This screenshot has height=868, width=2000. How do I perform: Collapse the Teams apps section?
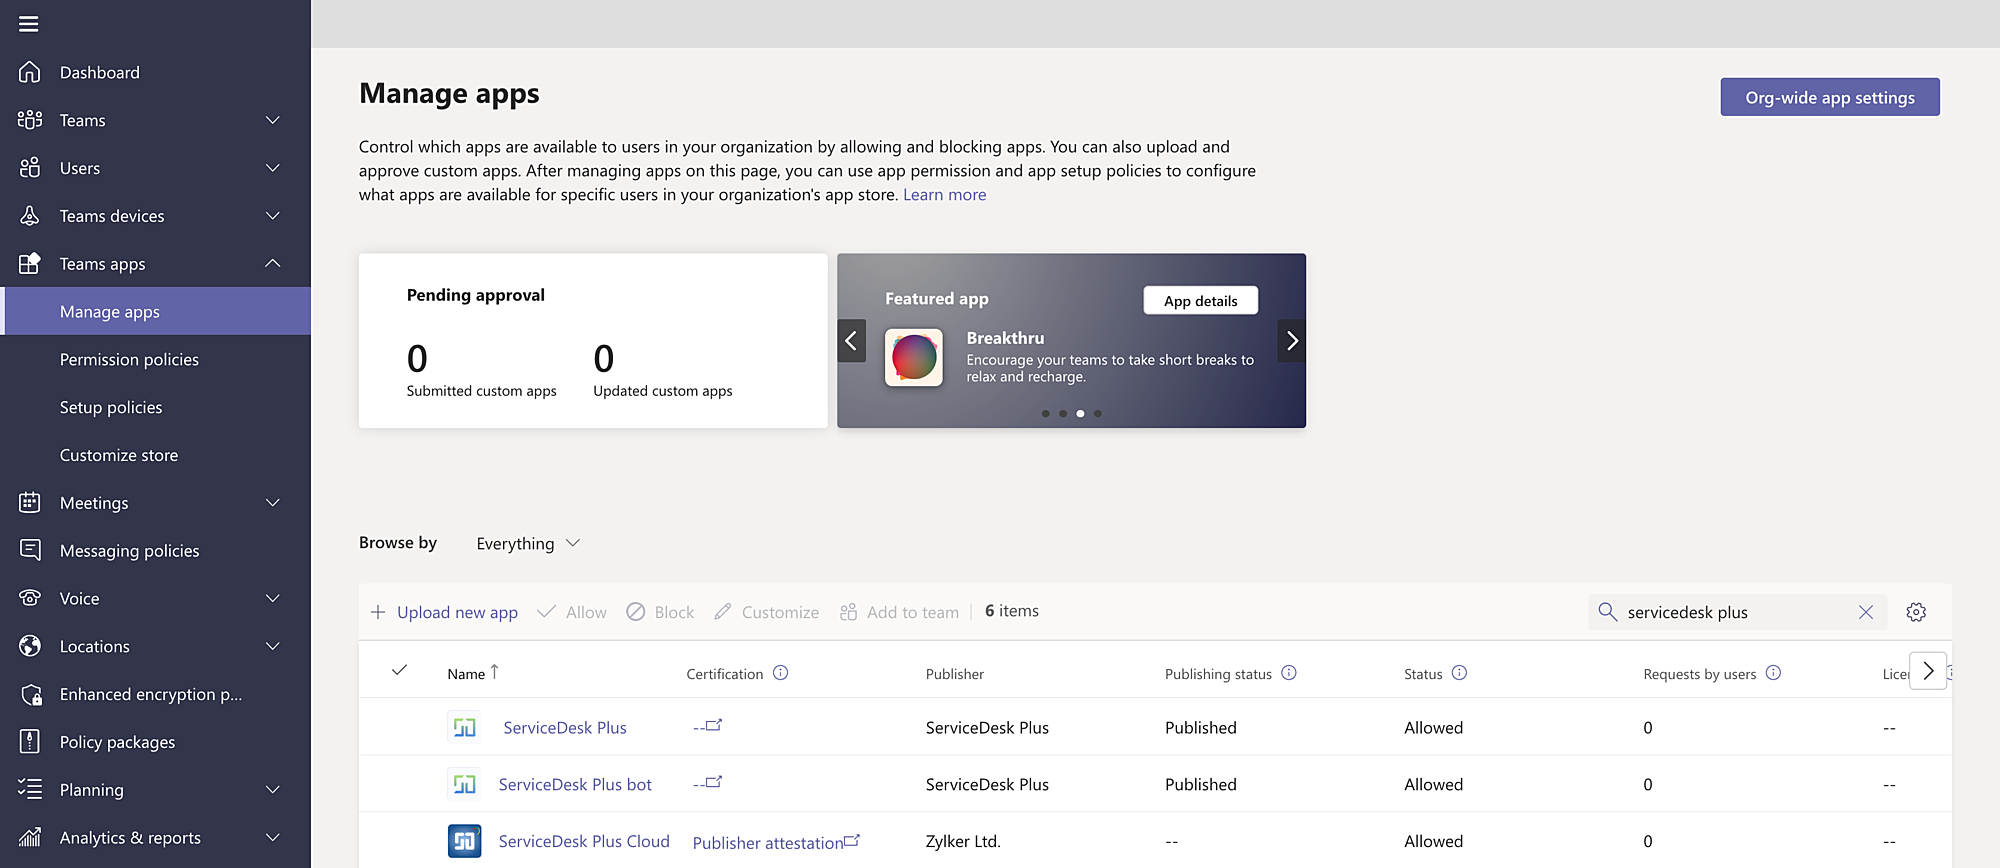coord(272,264)
